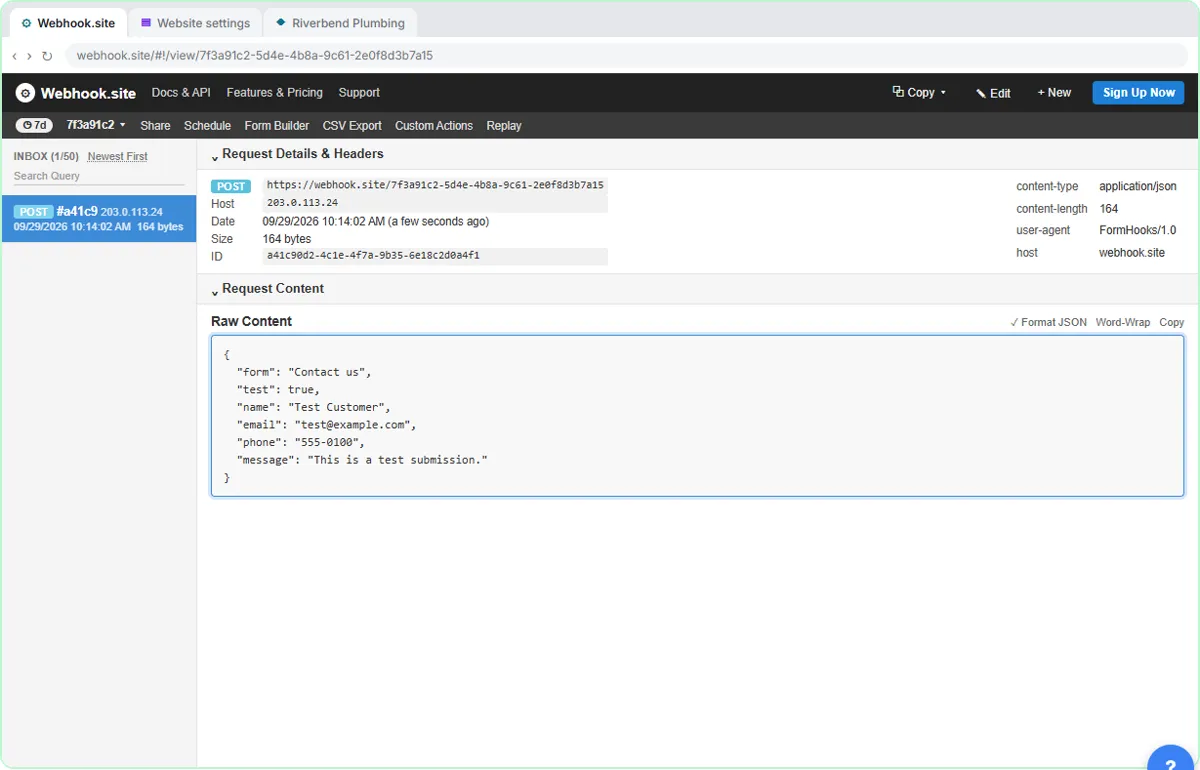The height and width of the screenshot is (770, 1200).
Task: Reload the page with the refresh icon
Action: 47,56
